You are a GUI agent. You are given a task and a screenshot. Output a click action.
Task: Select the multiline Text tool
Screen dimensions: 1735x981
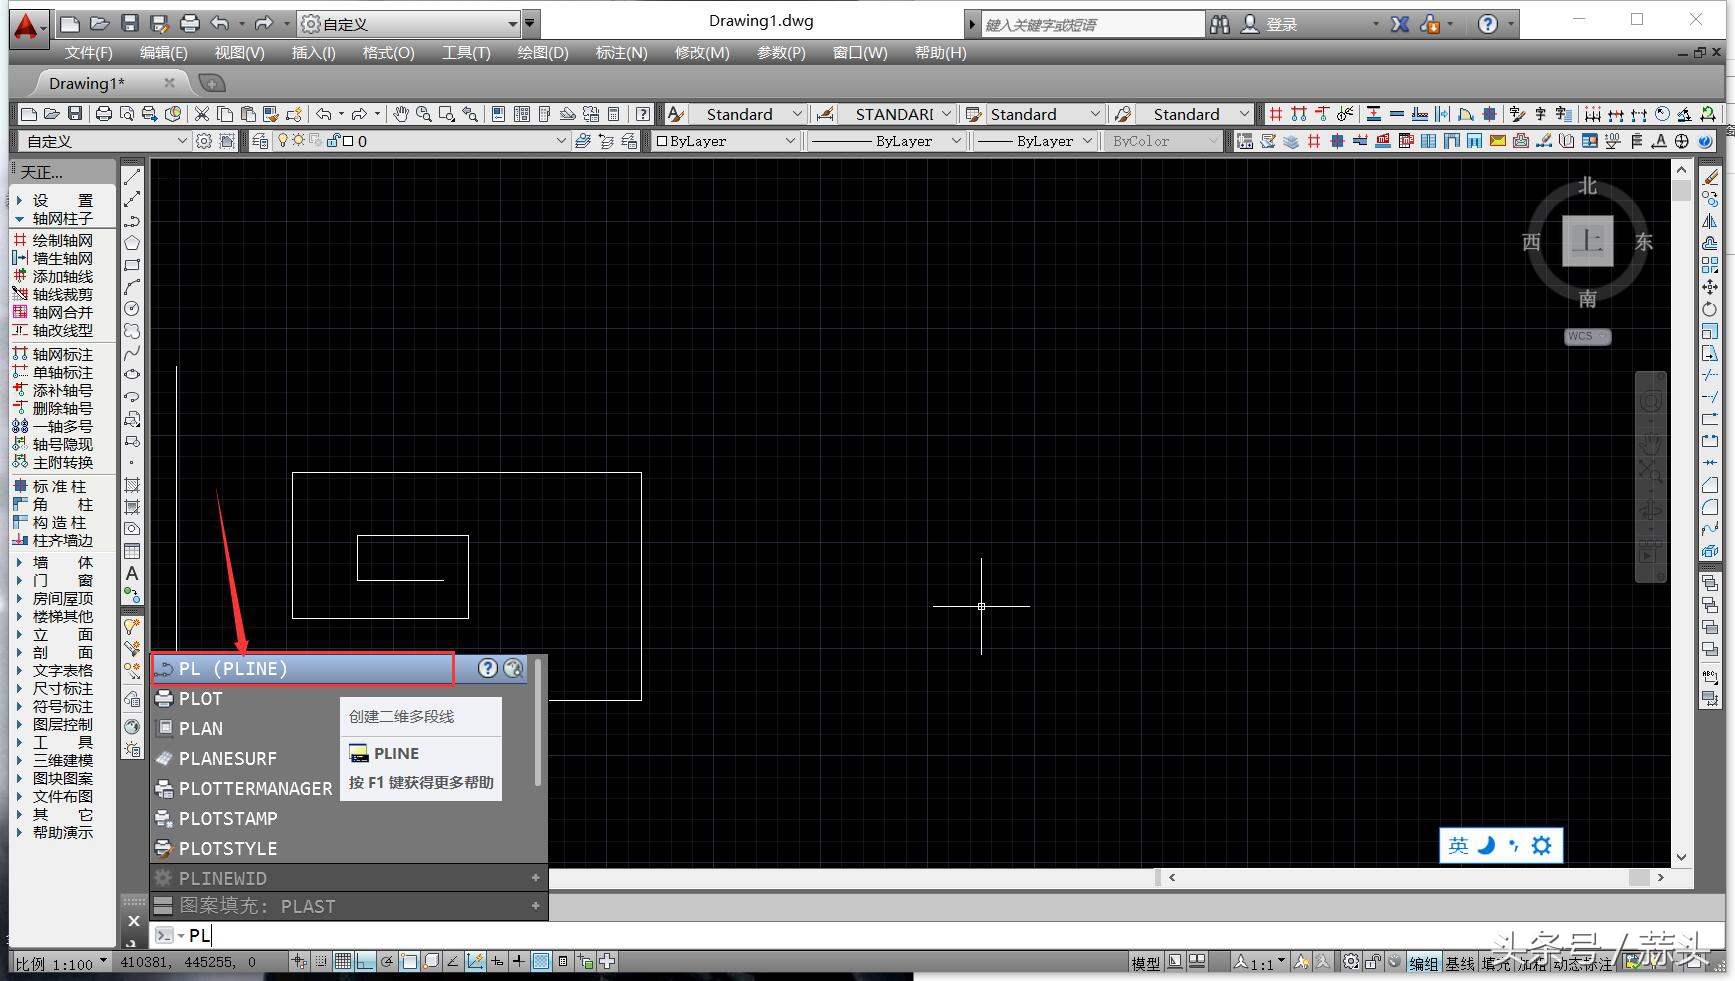(131, 574)
